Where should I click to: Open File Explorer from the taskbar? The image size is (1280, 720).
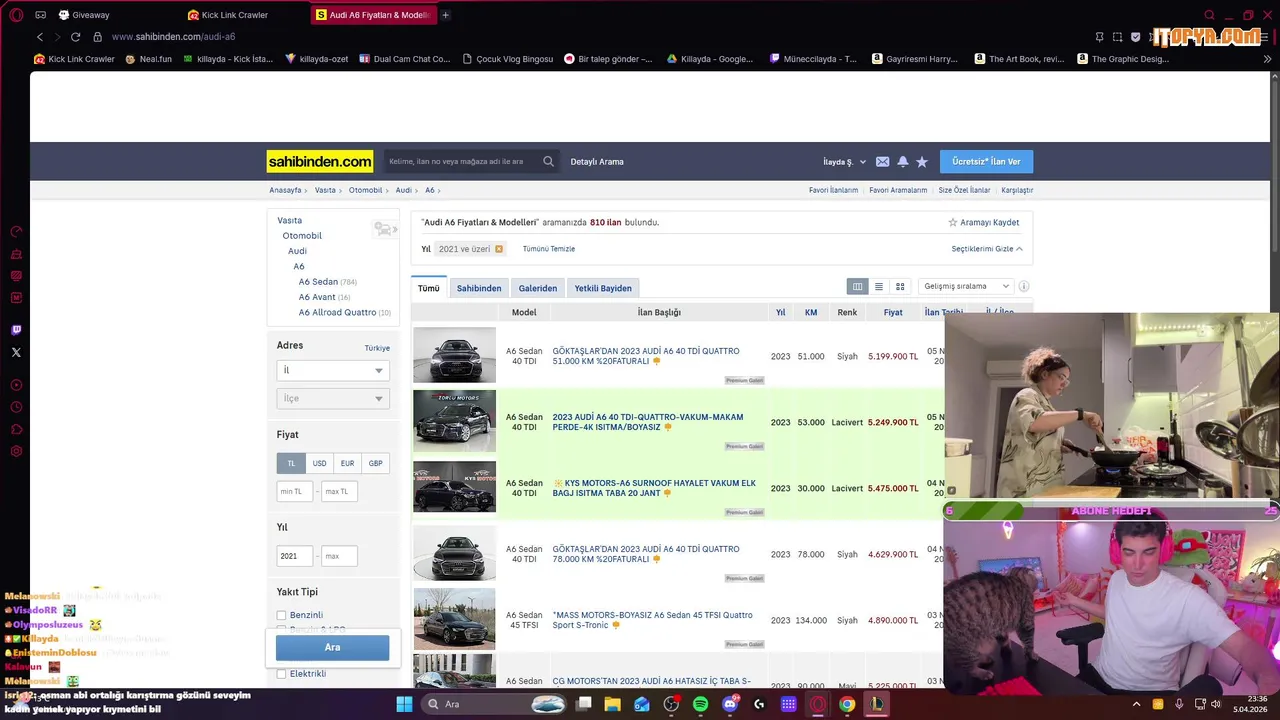pyautogui.click(x=613, y=704)
